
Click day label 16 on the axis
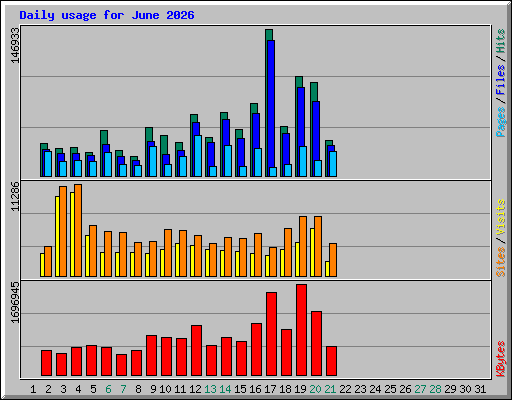[x=255, y=389]
